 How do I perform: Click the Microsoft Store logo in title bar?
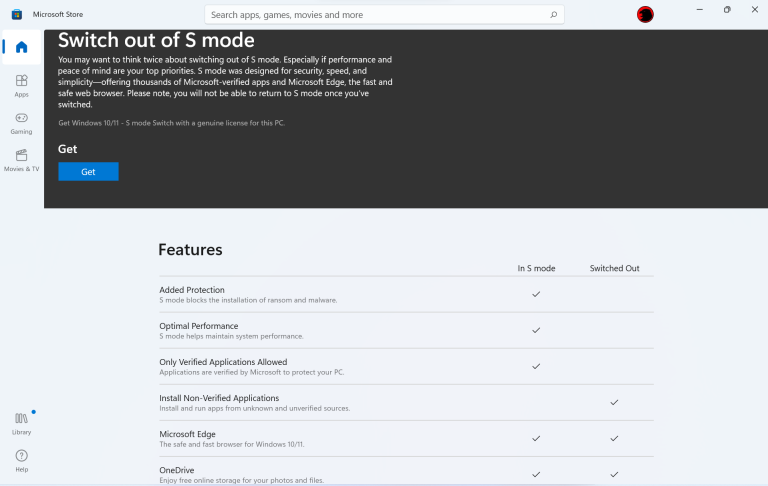pos(17,15)
